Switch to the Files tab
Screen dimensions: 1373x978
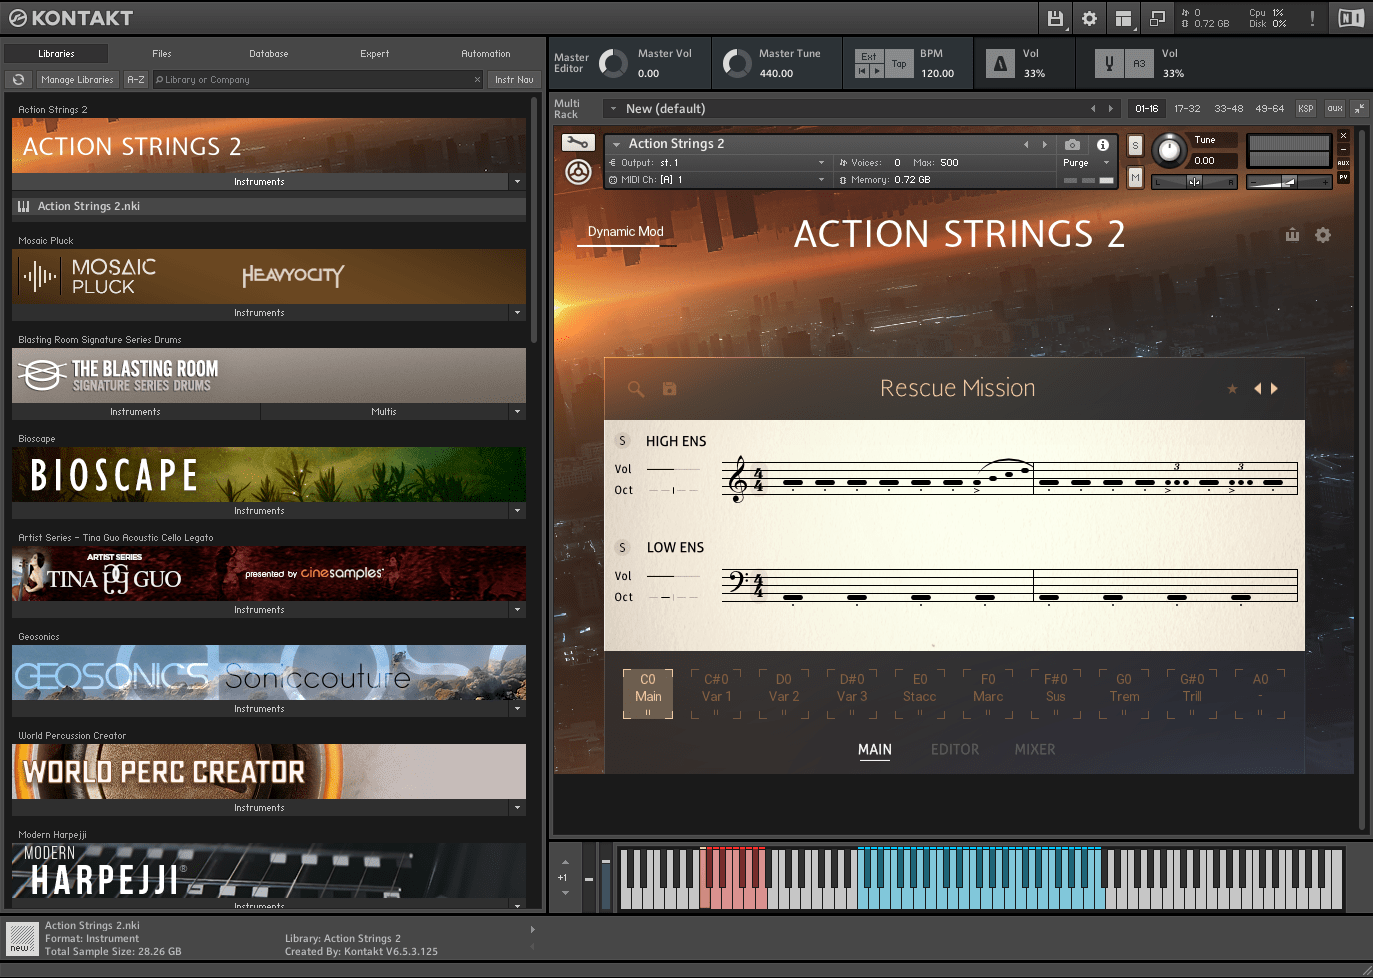162,54
